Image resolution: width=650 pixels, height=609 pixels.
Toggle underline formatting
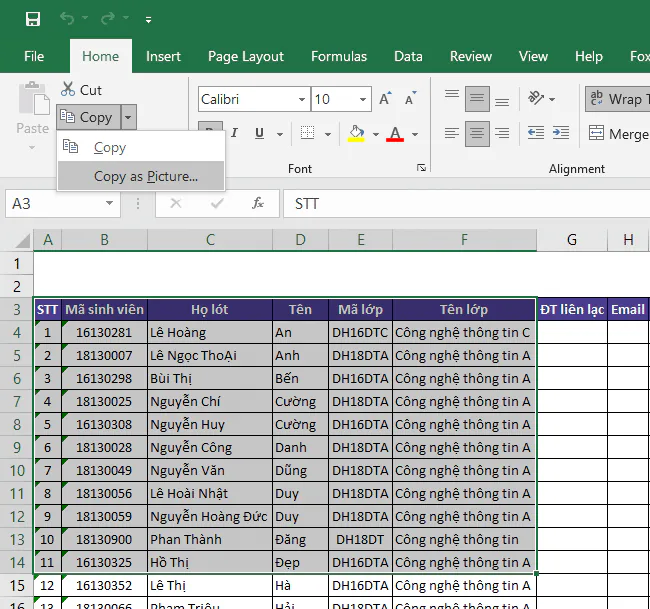260,133
